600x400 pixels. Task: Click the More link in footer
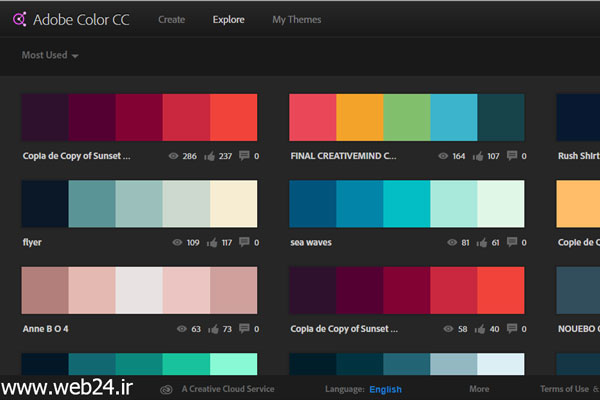(x=479, y=389)
